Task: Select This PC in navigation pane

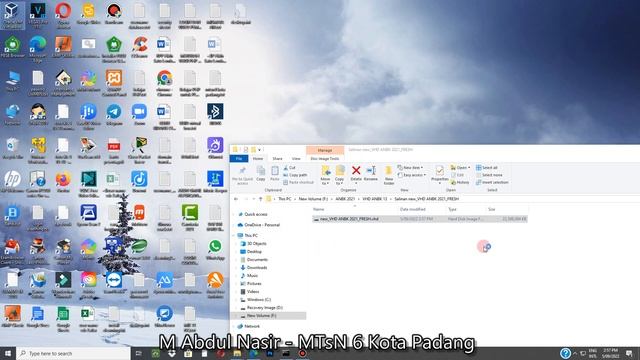Action: click(x=251, y=236)
